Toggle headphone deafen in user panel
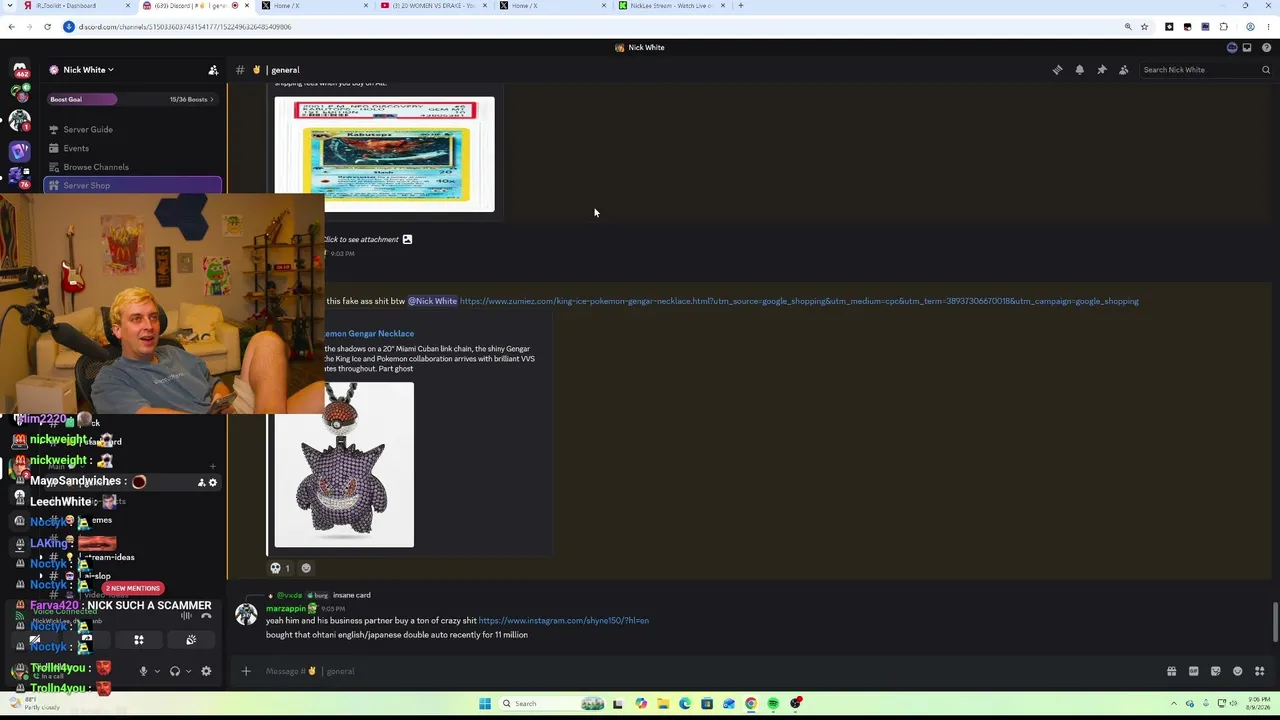 point(175,671)
